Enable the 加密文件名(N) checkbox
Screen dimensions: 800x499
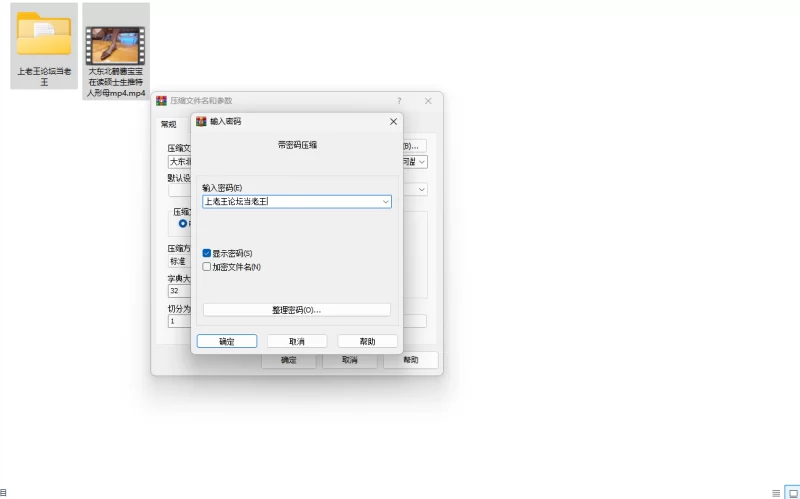tap(207, 266)
